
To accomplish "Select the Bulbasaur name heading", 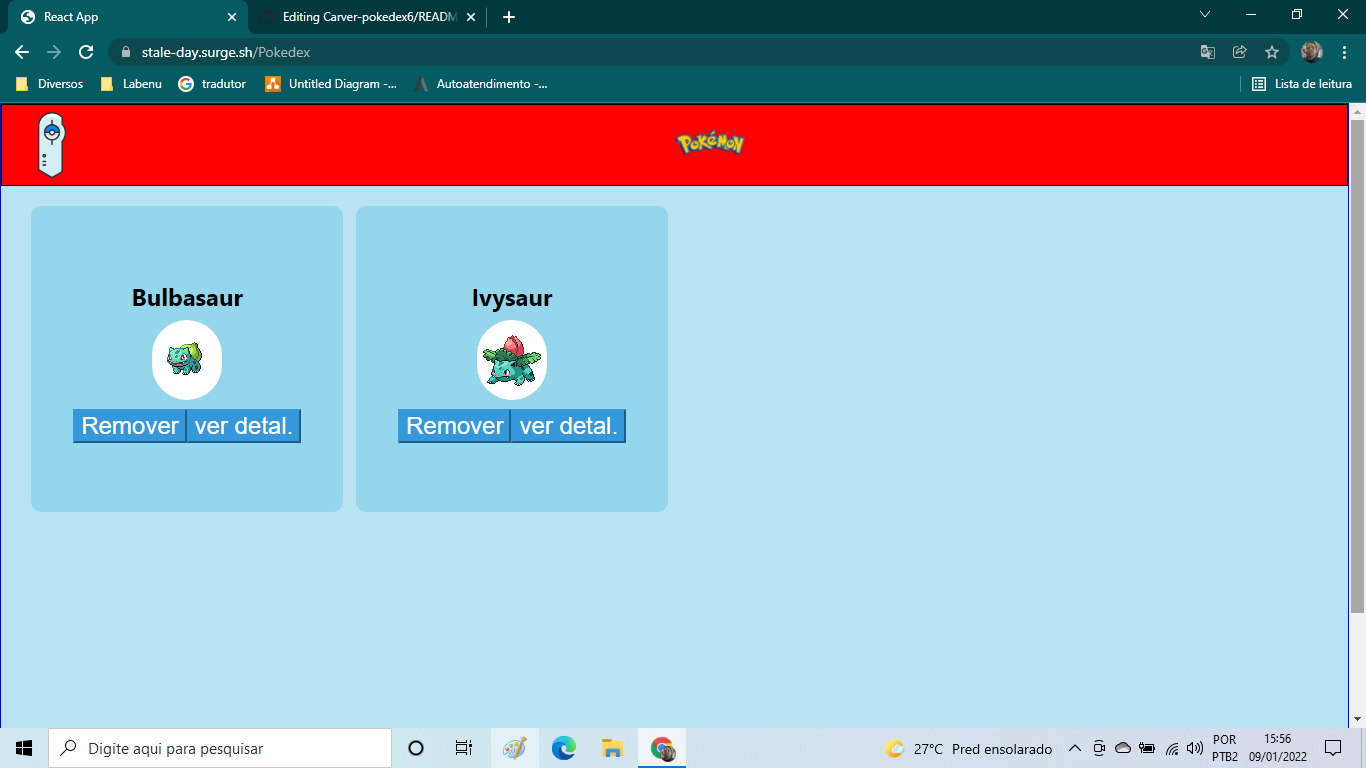I will point(187,298).
